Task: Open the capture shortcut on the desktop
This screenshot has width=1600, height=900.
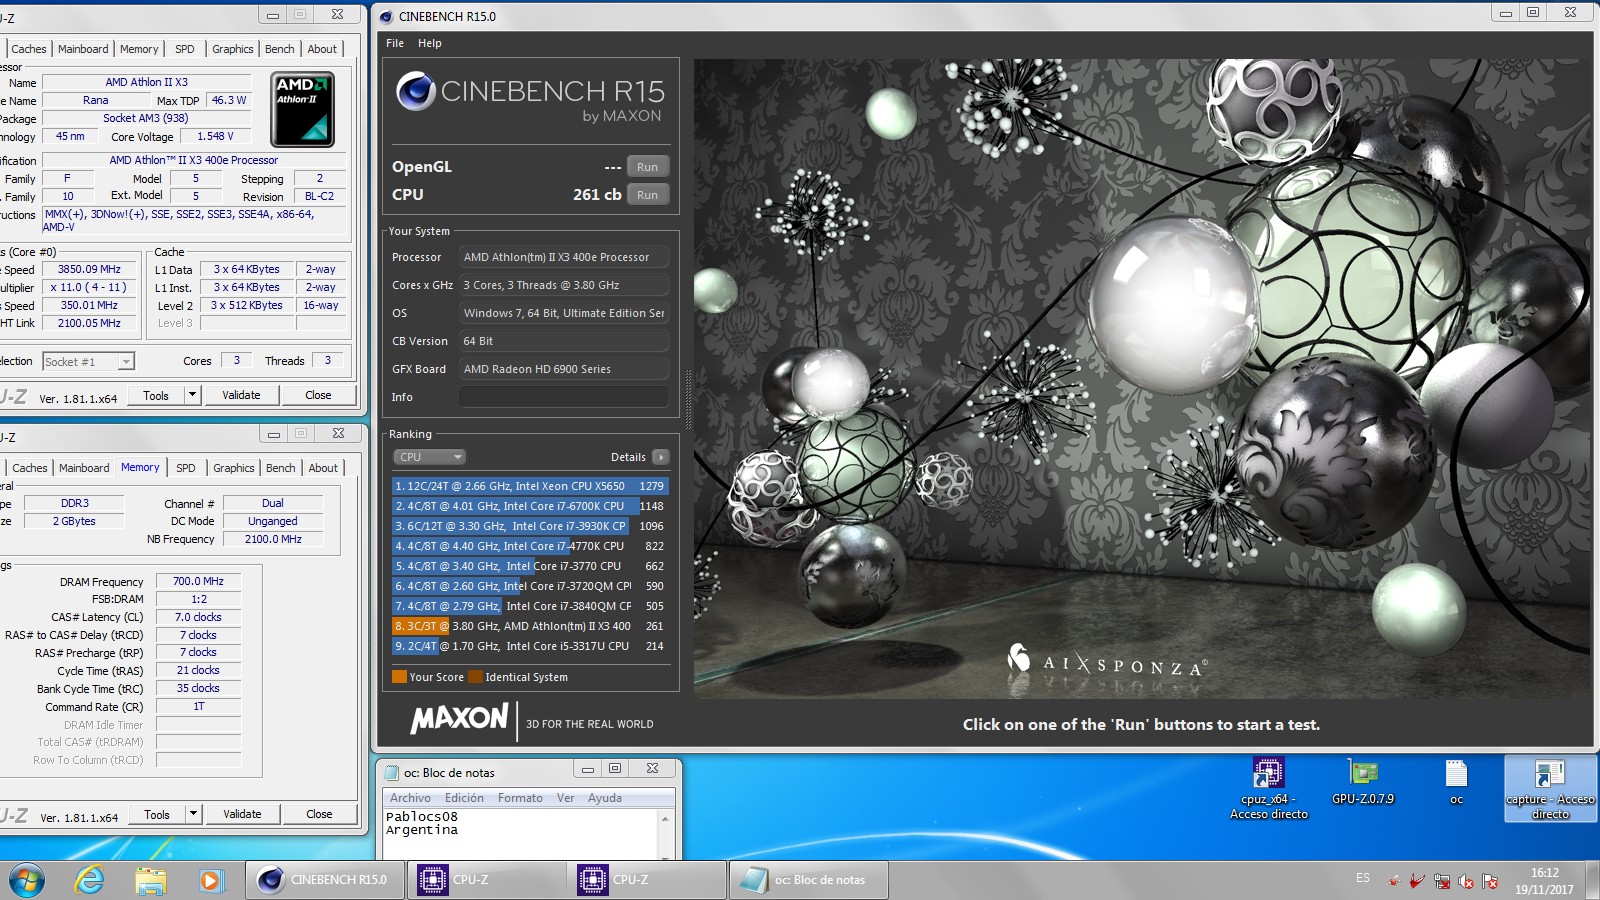Action: click(1550, 788)
